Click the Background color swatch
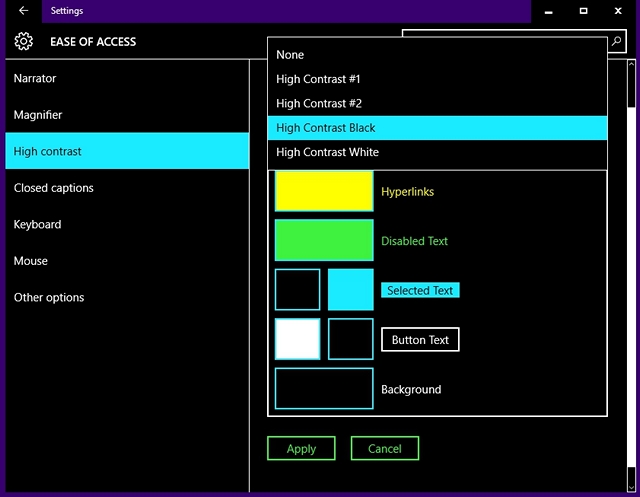This screenshot has width=640, height=497. pyautogui.click(x=324, y=388)
